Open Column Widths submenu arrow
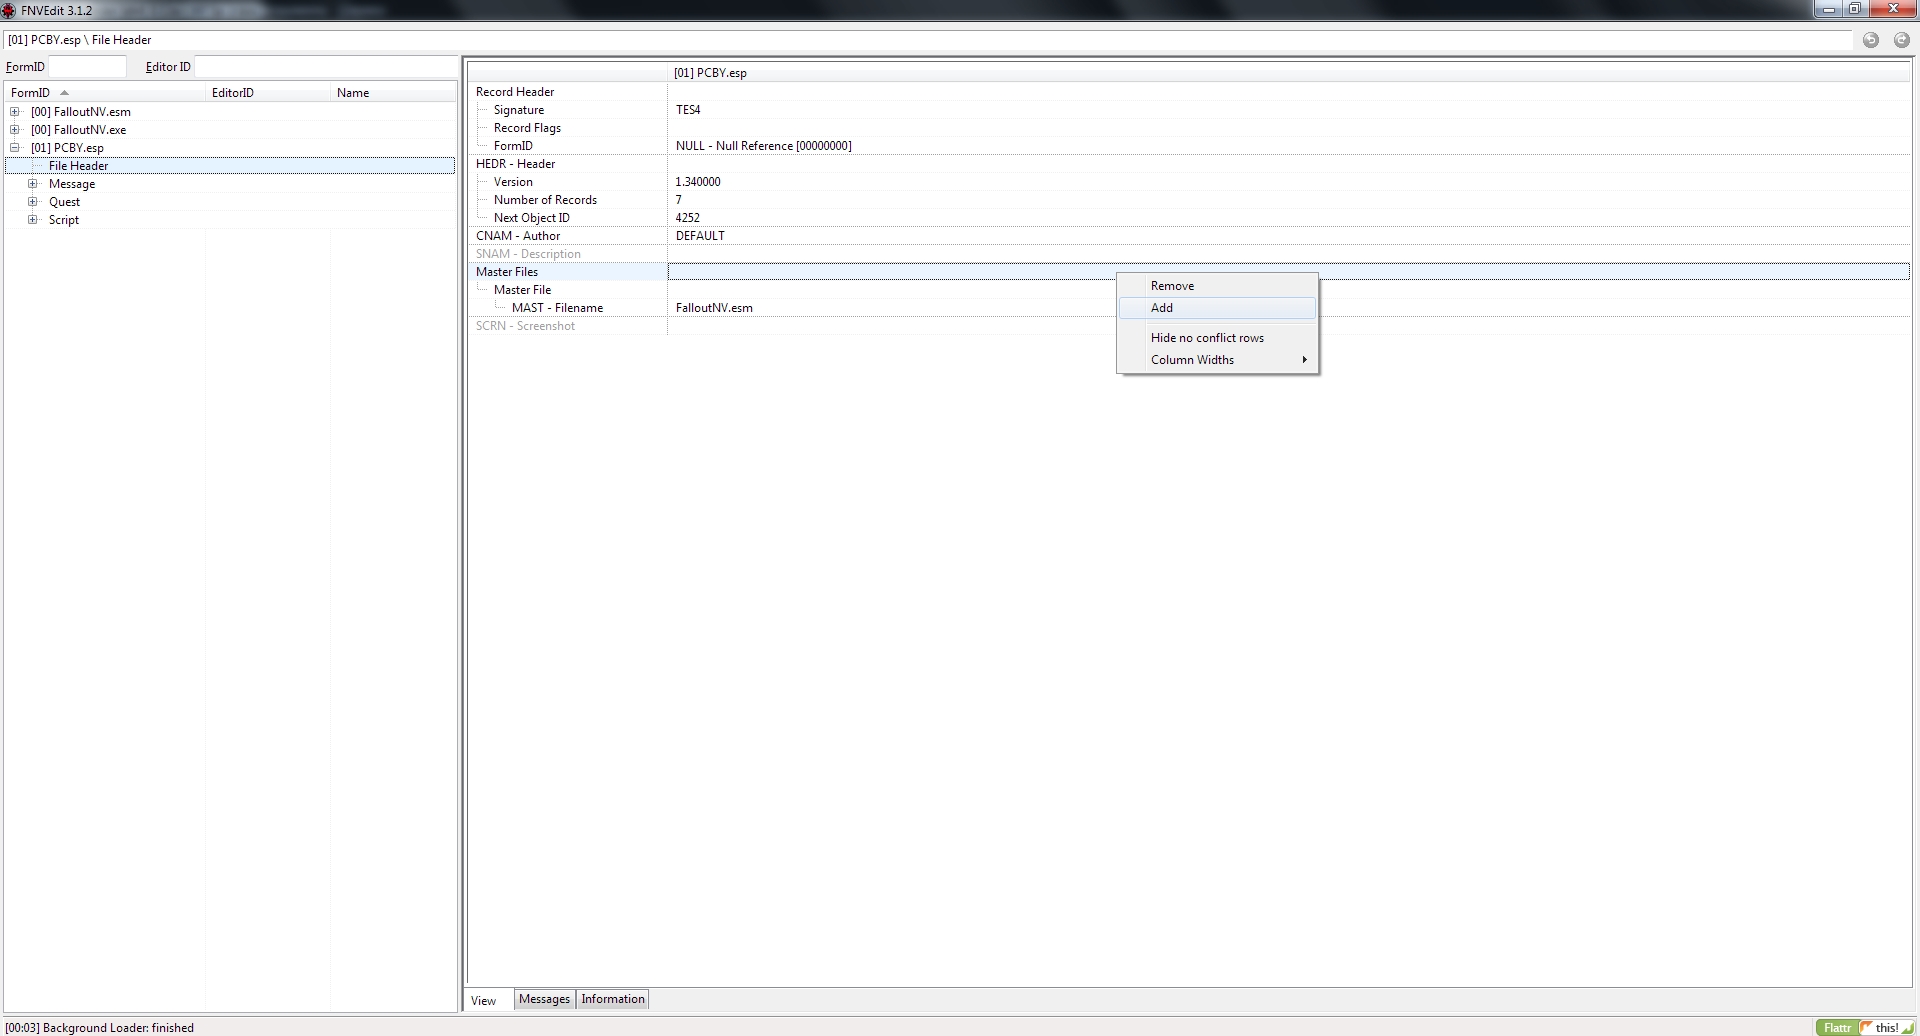Image resolution: width=1920 pixels, height=1036 pixels. 1304,360
